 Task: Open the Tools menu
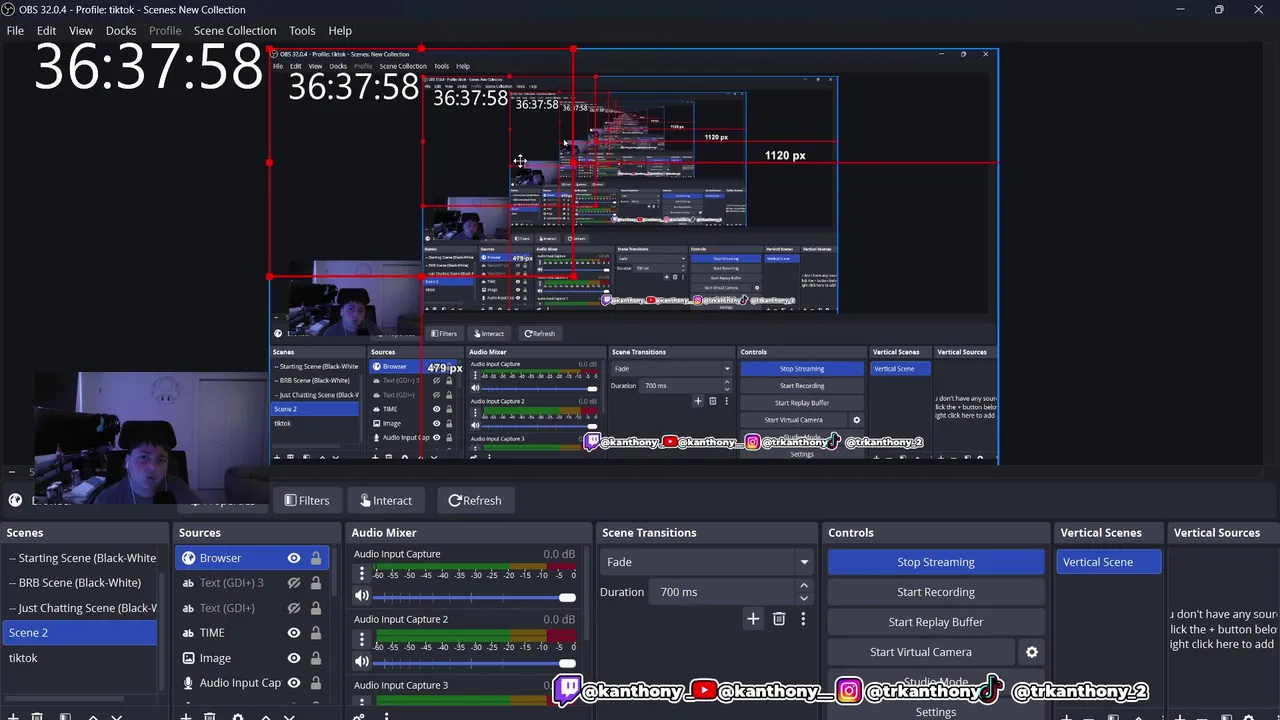coord(302,30)
